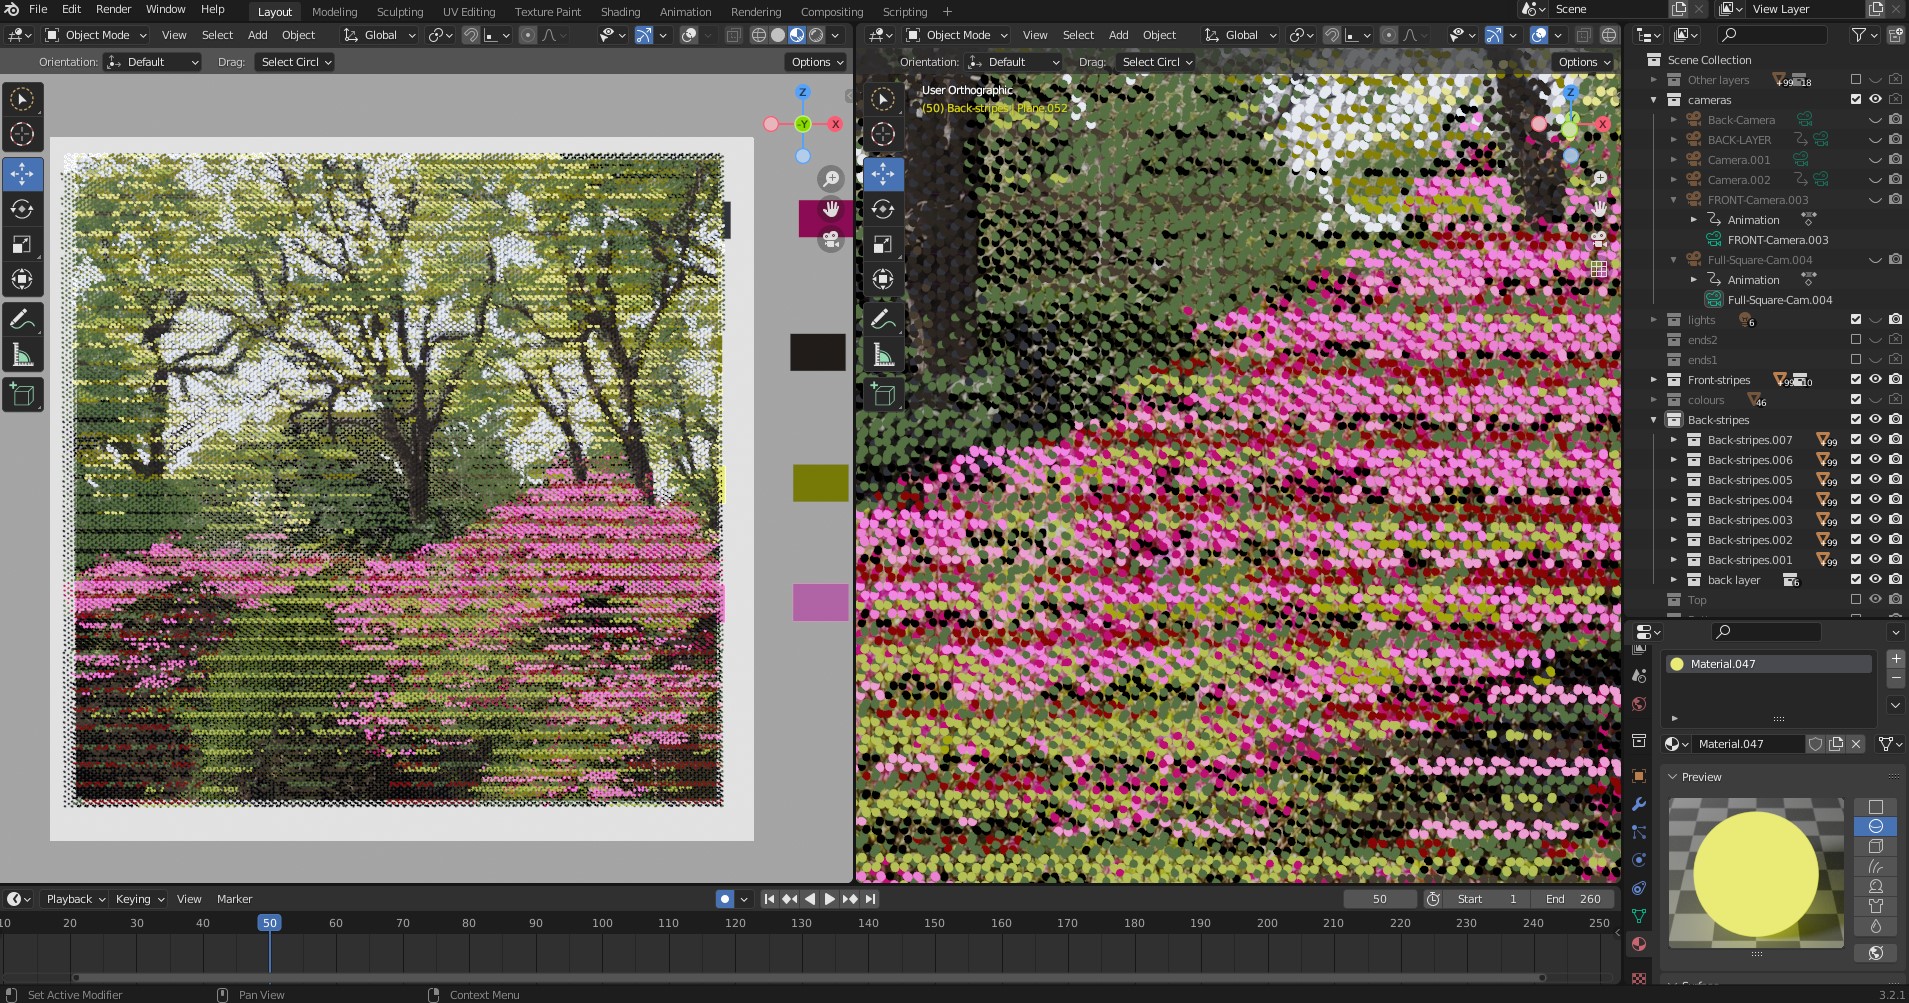Open the Physics properties tab
The width and height of the screenshot is (1909, 1003).
pyautogui.click(x=1638, y=860)
